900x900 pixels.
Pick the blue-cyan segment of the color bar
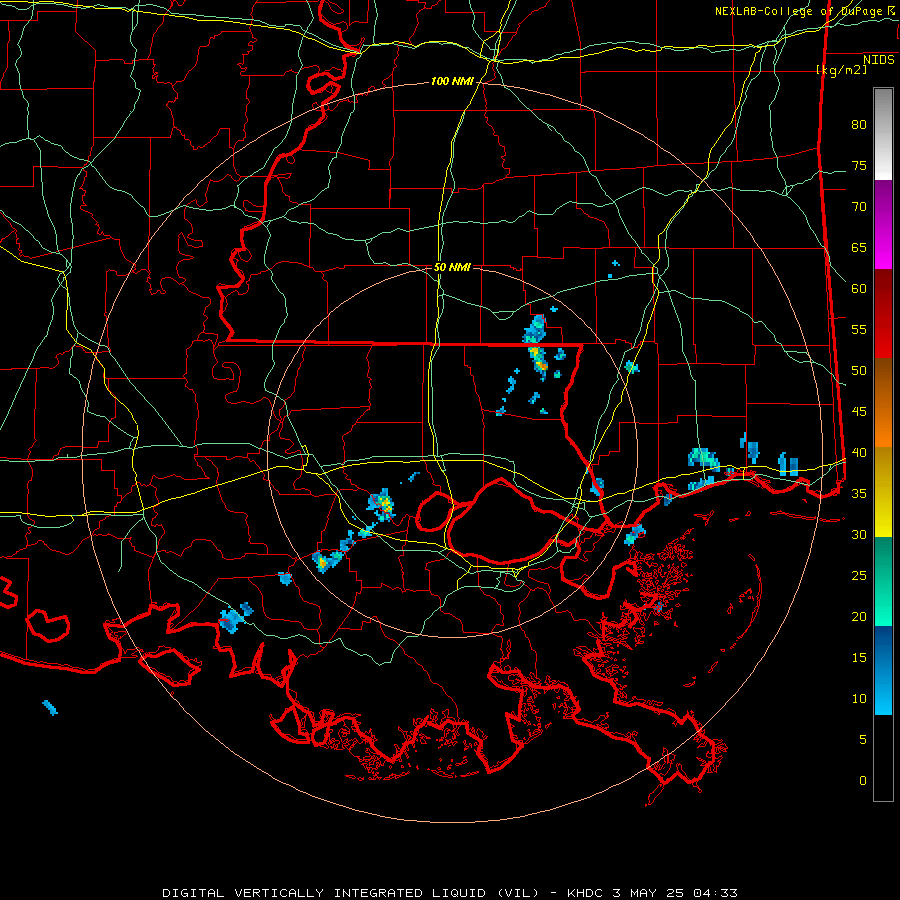tap(883, 670)
